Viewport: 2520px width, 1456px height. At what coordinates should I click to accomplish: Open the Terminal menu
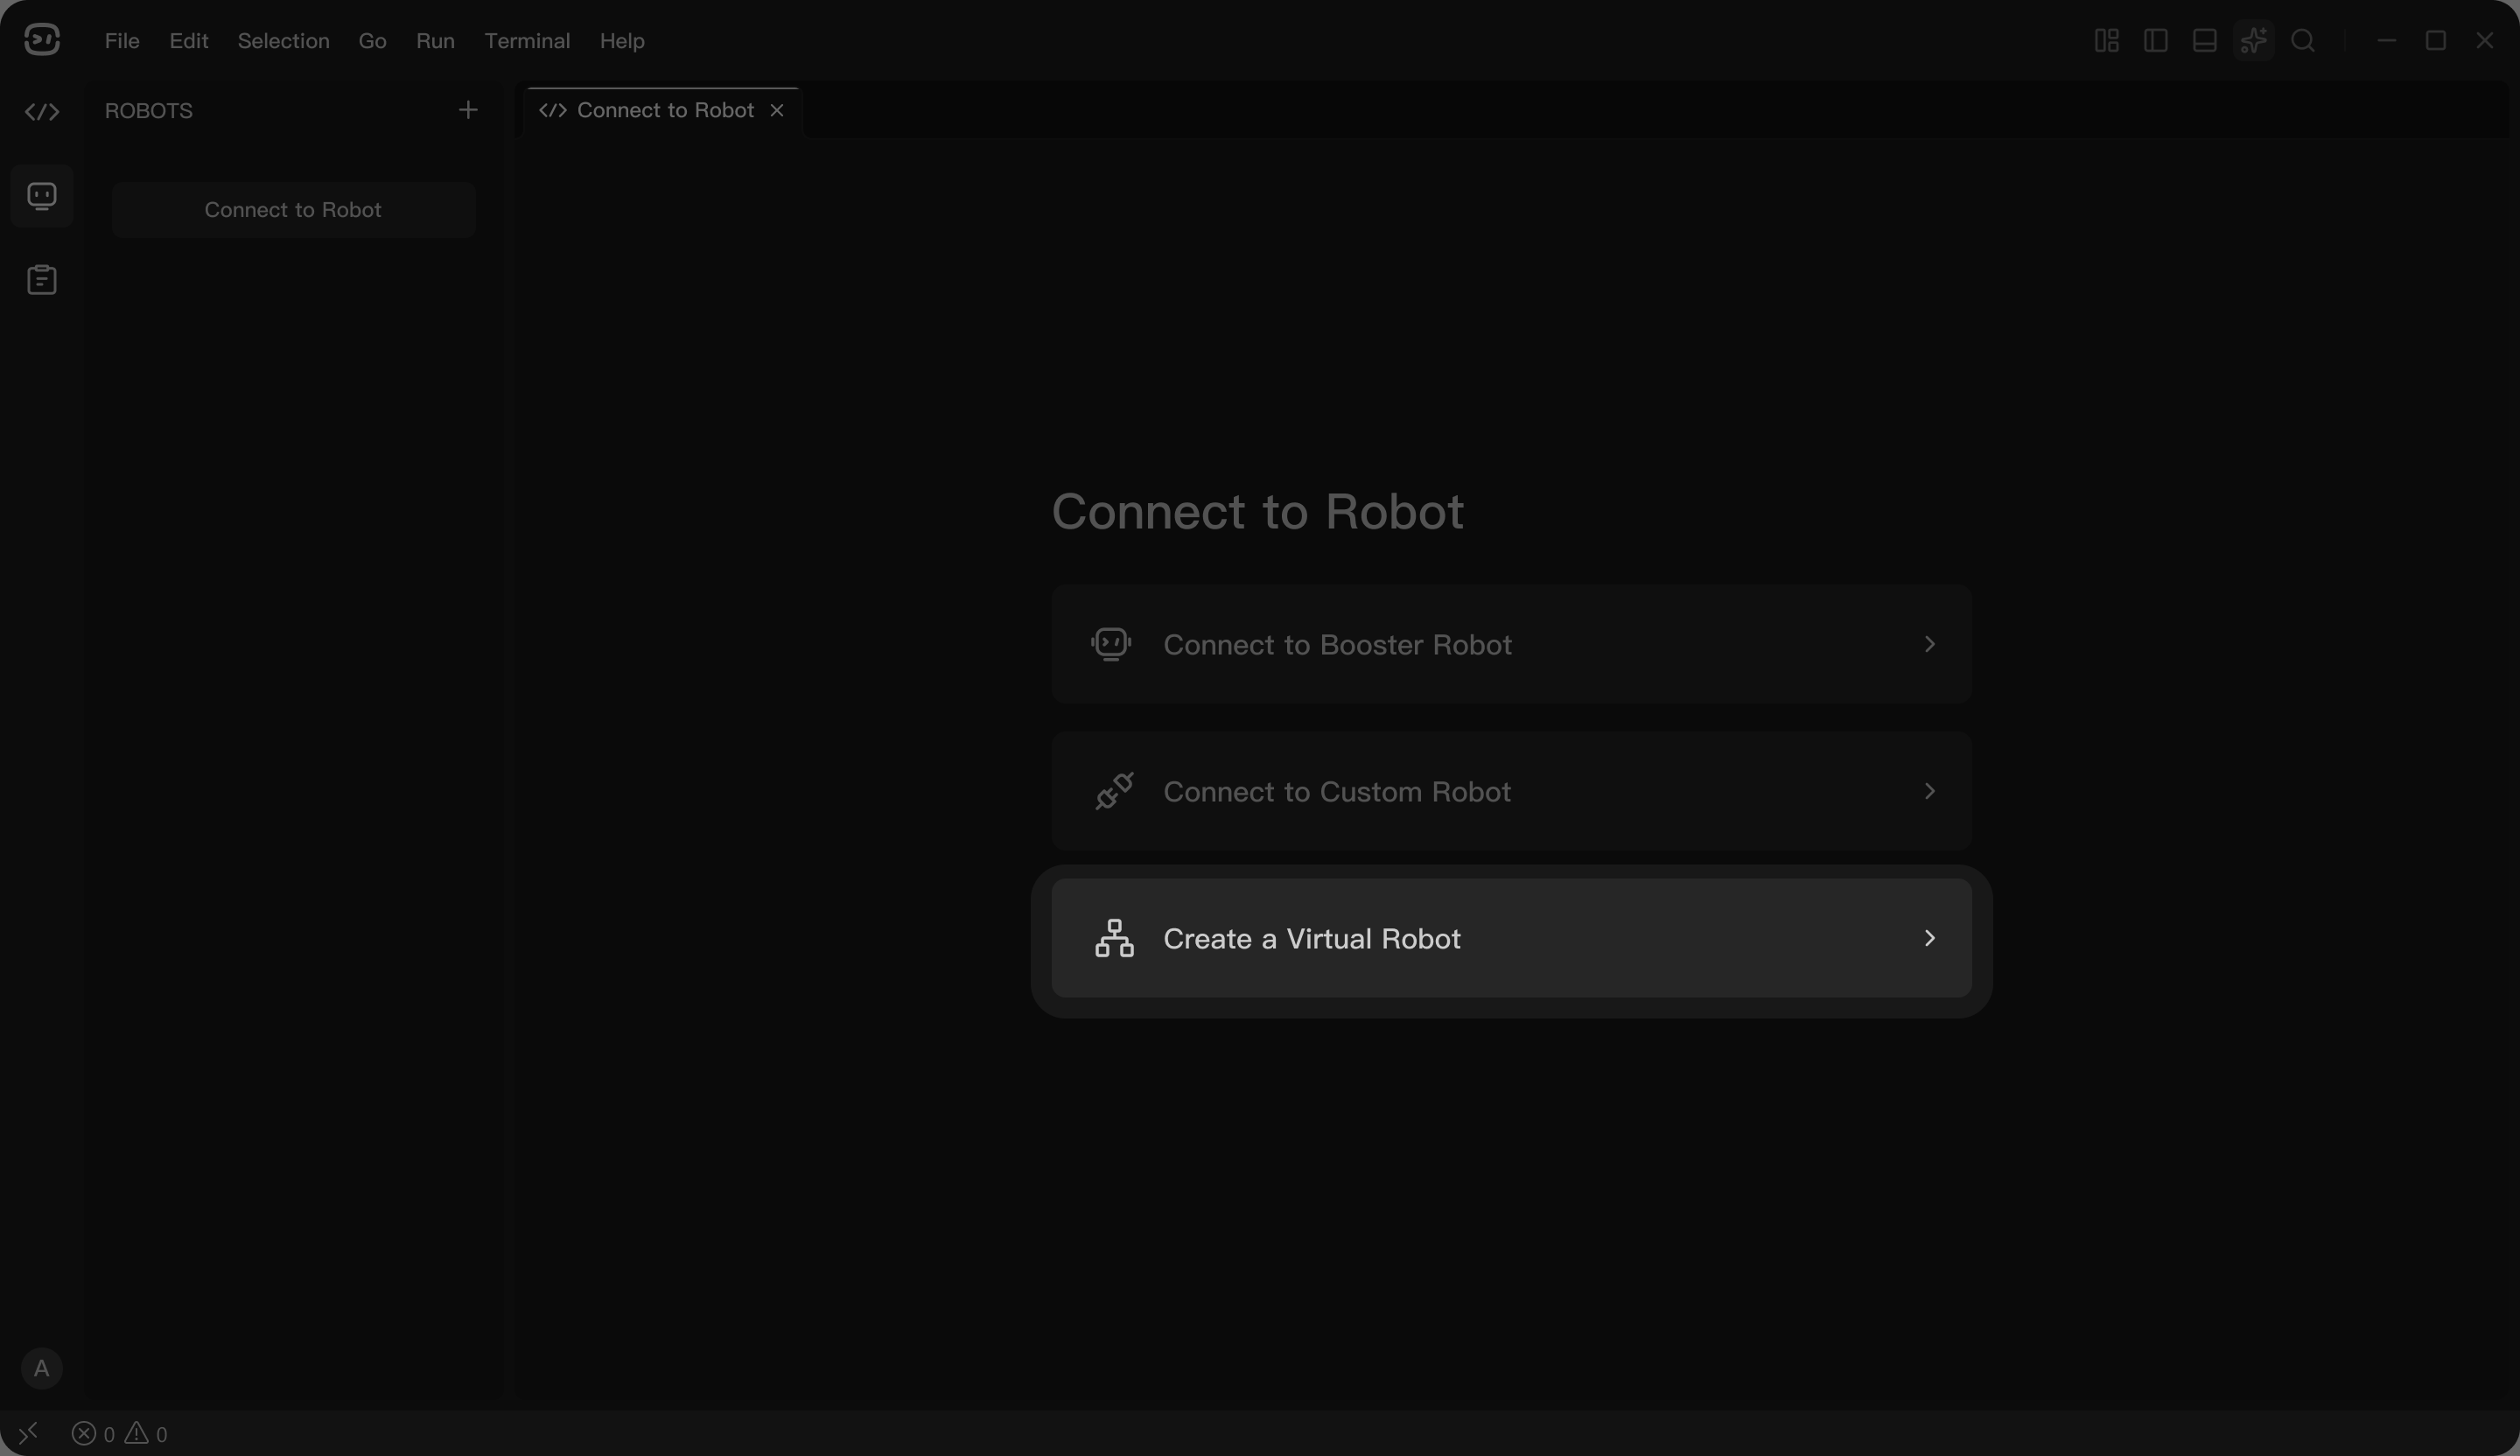point(527,41)
